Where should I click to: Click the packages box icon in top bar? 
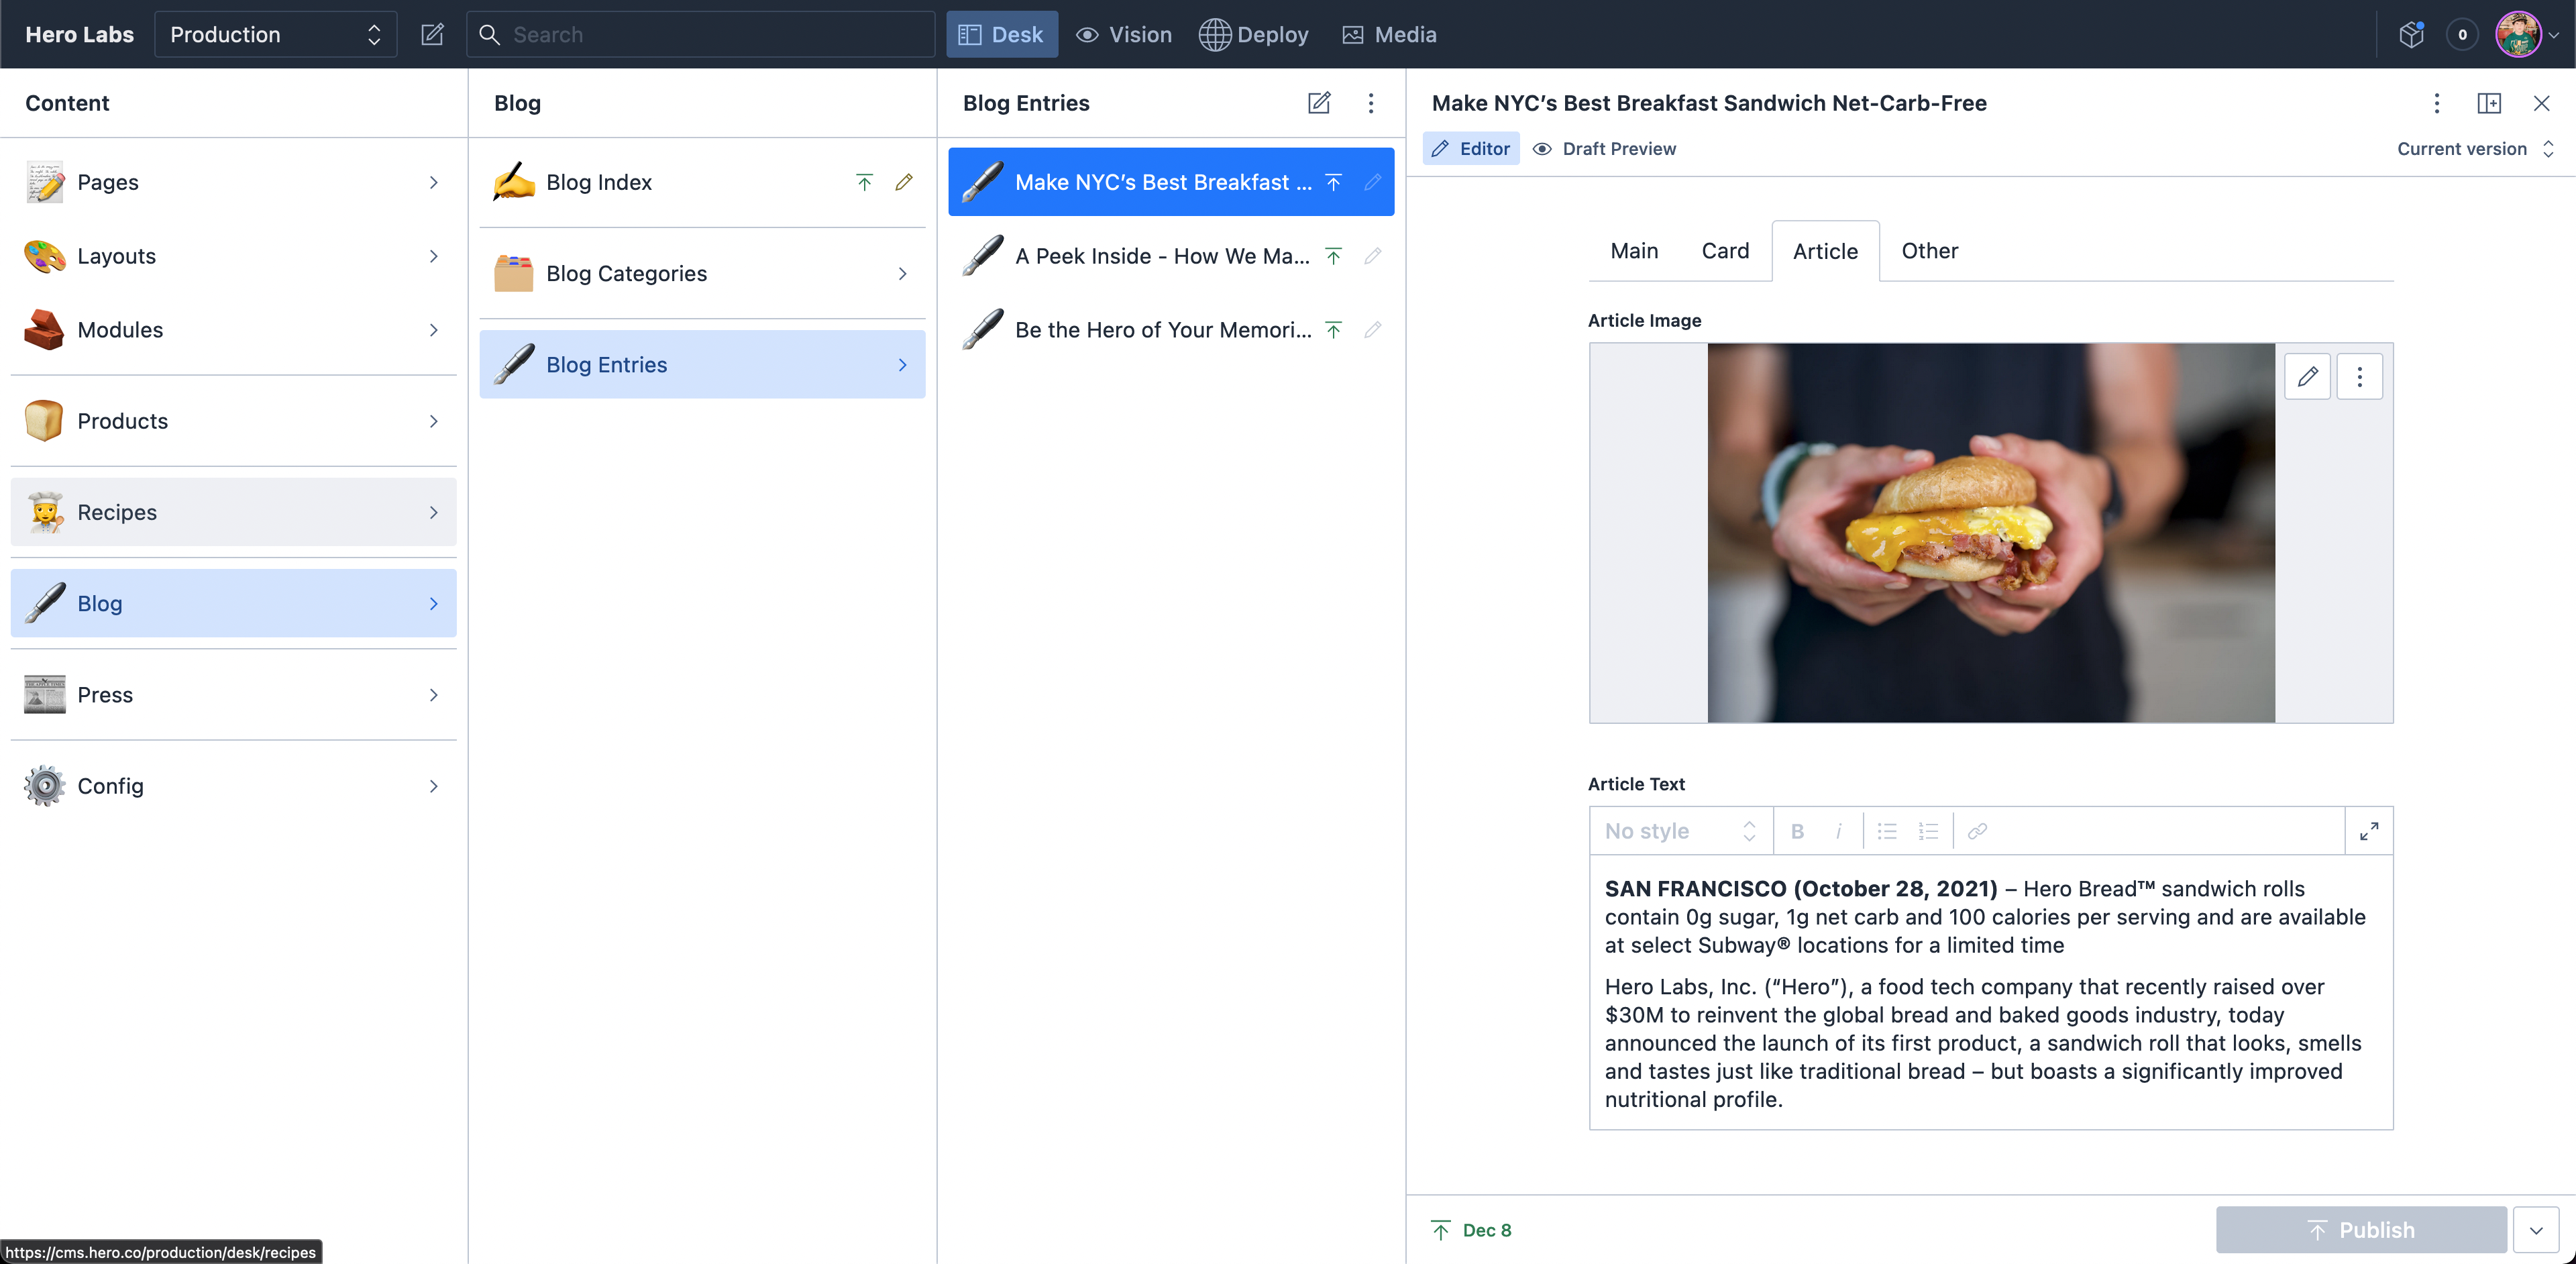coord(2411,35)
